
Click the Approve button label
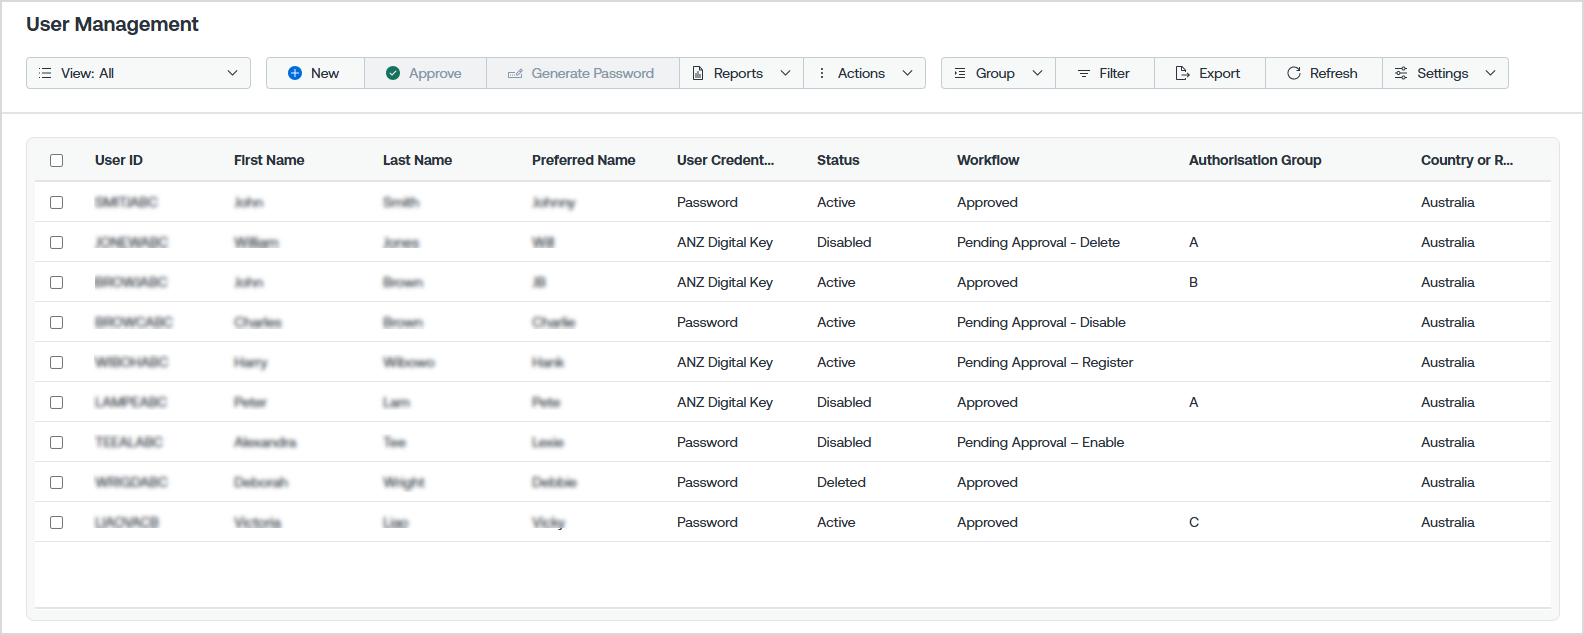pyautogui.click(x=435, y=73)
